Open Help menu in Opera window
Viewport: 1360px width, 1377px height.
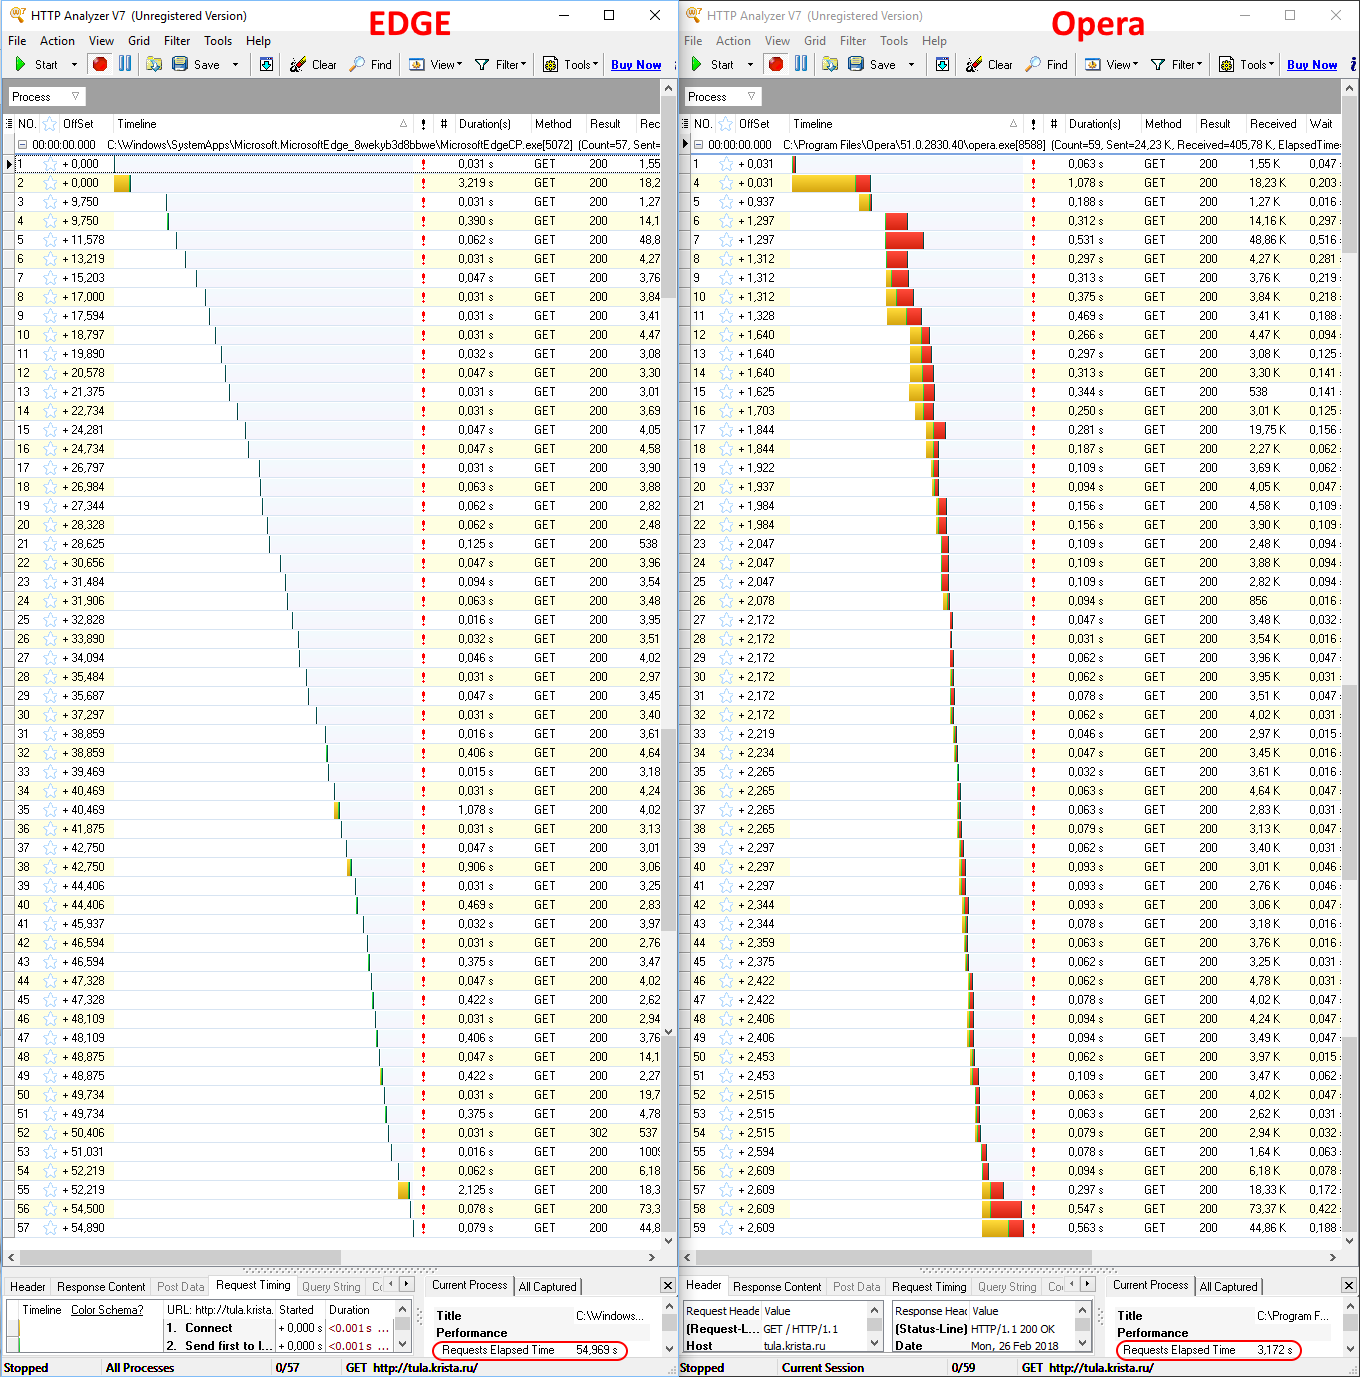point(934,41)
